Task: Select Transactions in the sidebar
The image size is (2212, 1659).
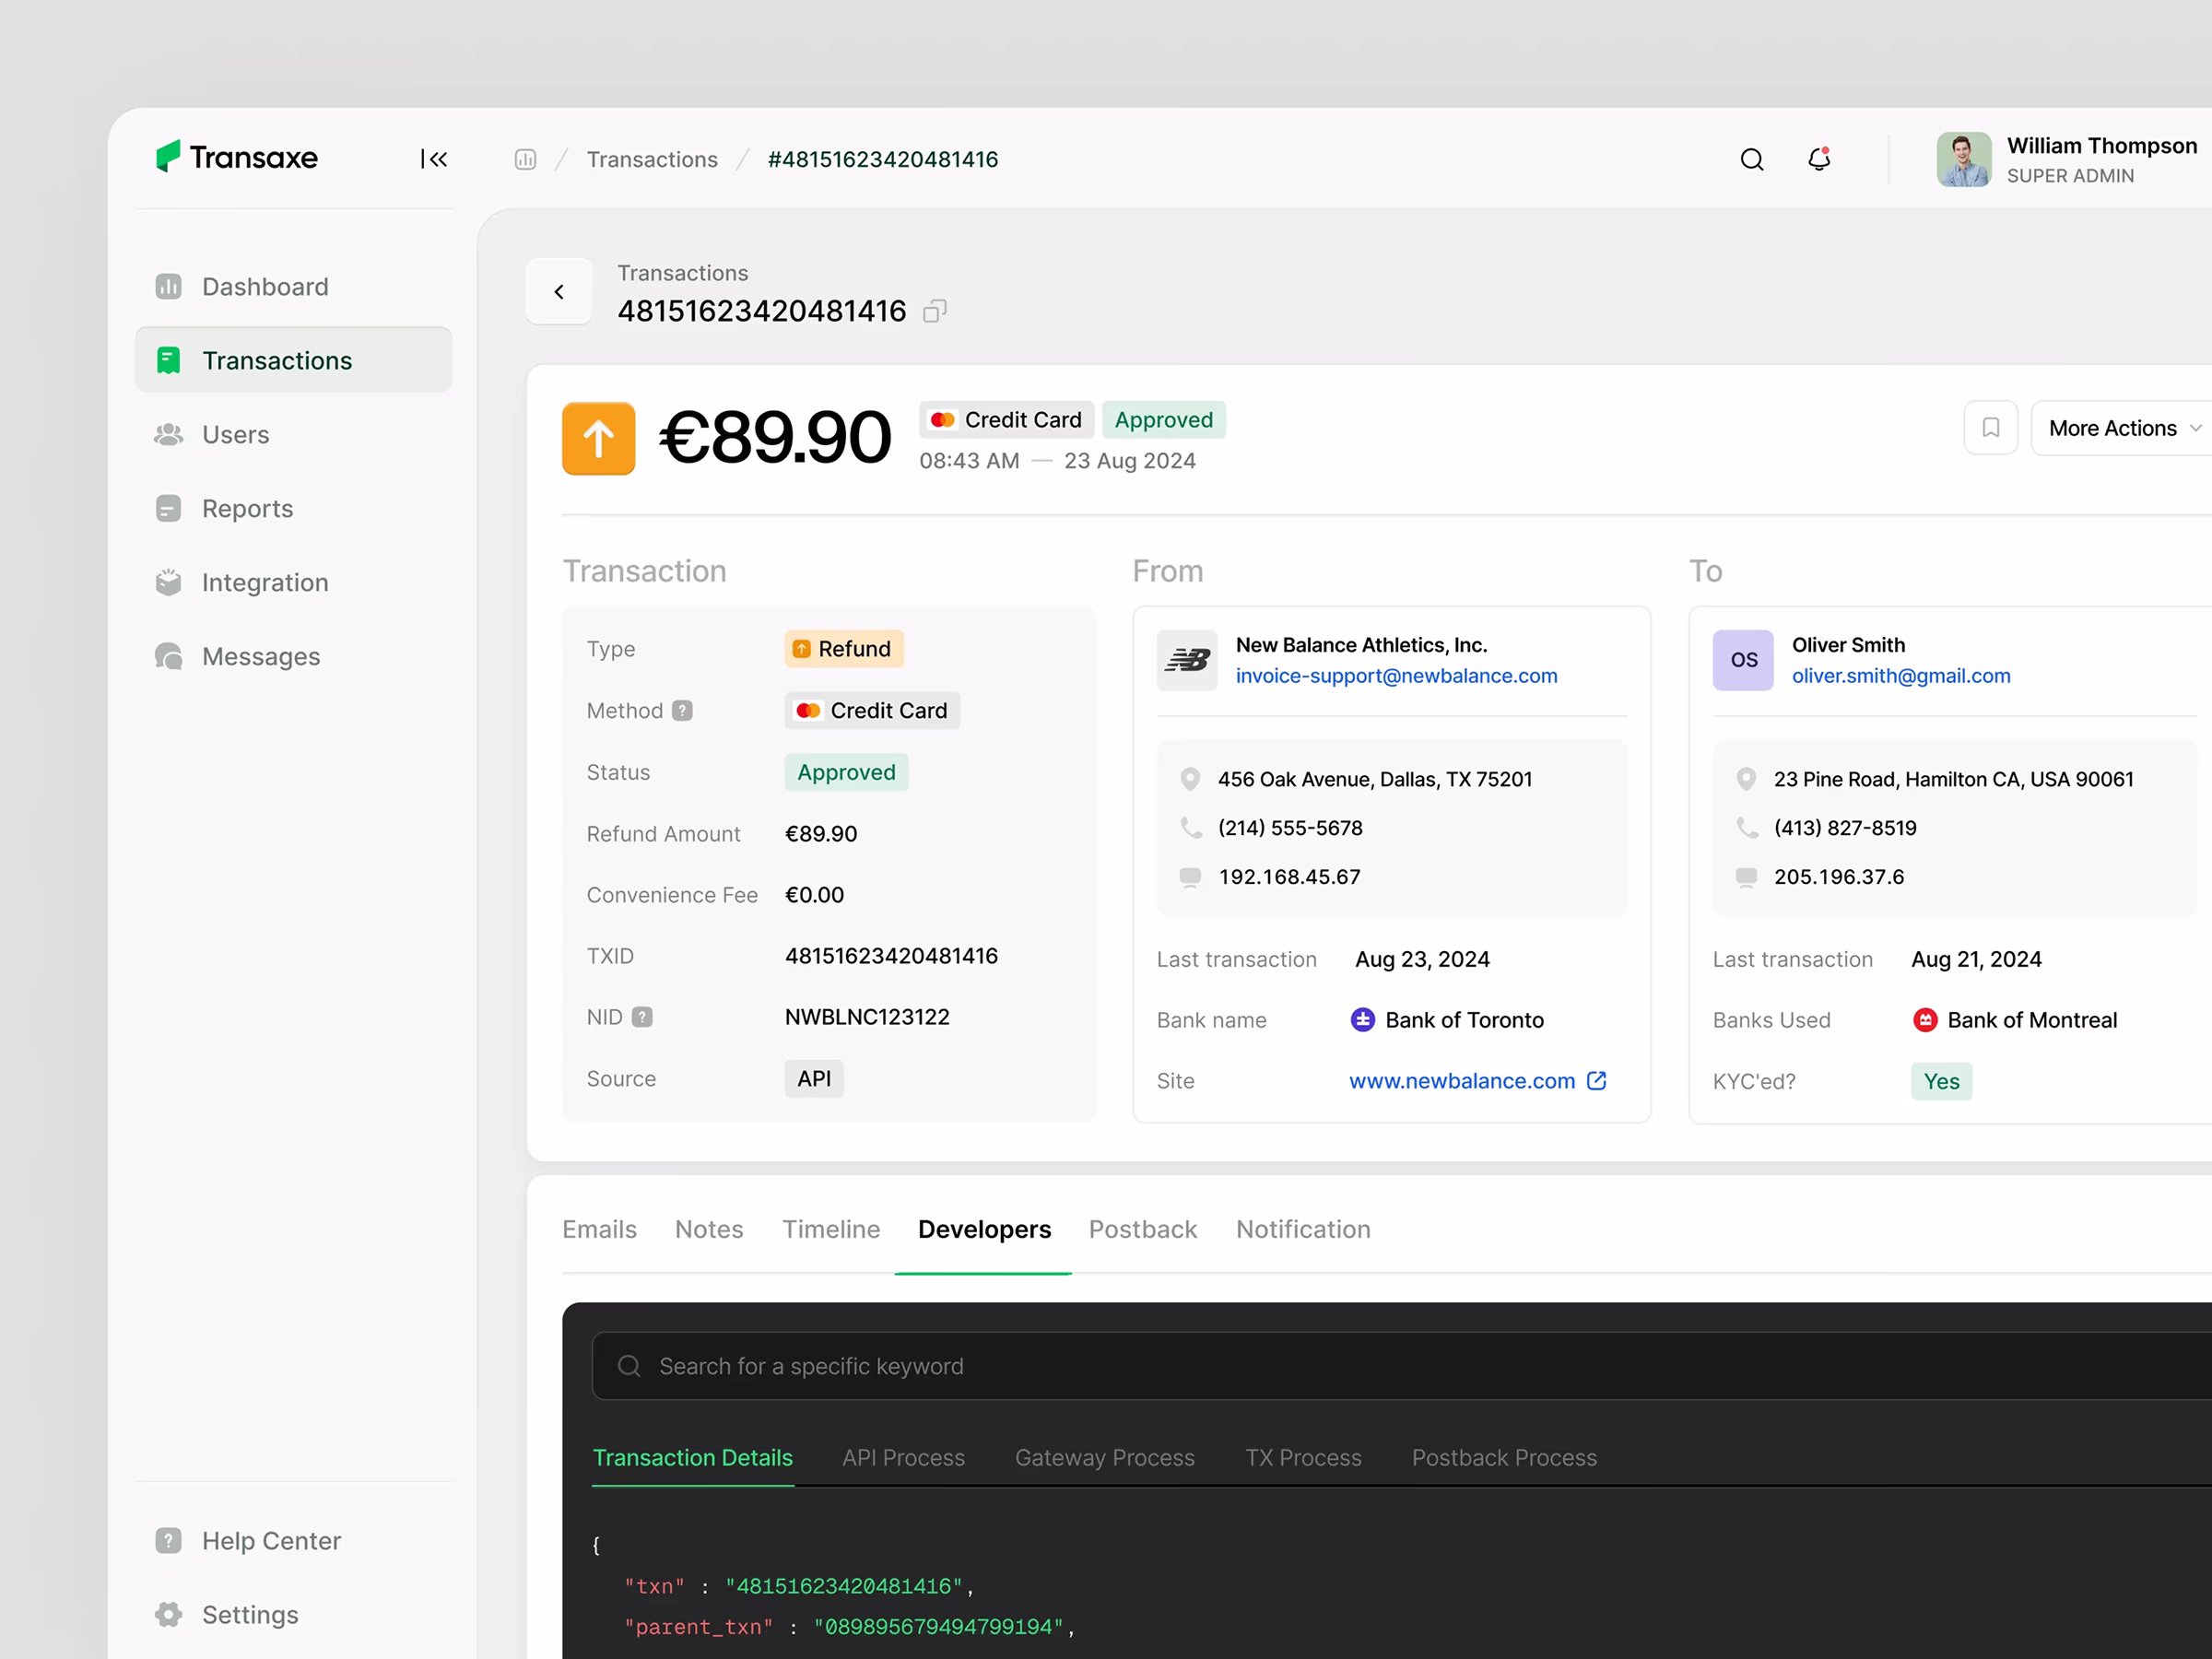Action: click(293, 360)
